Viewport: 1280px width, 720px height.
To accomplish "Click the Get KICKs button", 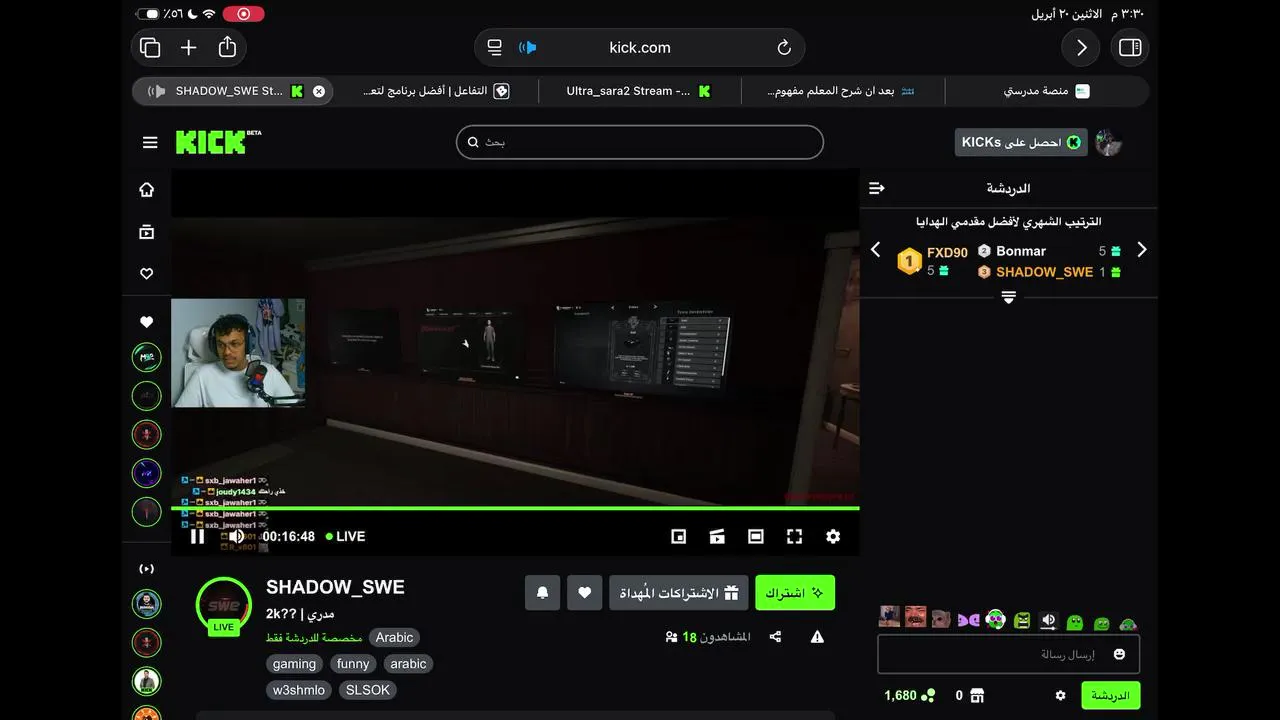I will coord(1021,142).
